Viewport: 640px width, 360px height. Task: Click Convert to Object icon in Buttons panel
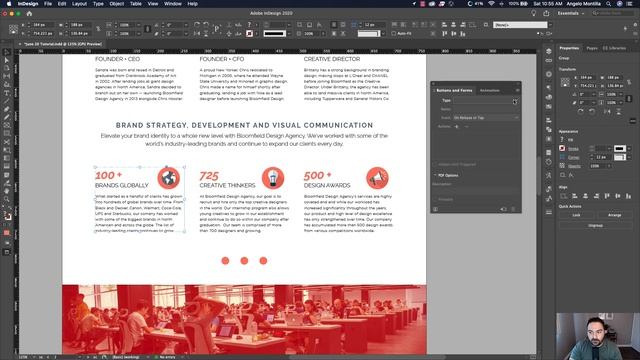[x=503, y=209]
